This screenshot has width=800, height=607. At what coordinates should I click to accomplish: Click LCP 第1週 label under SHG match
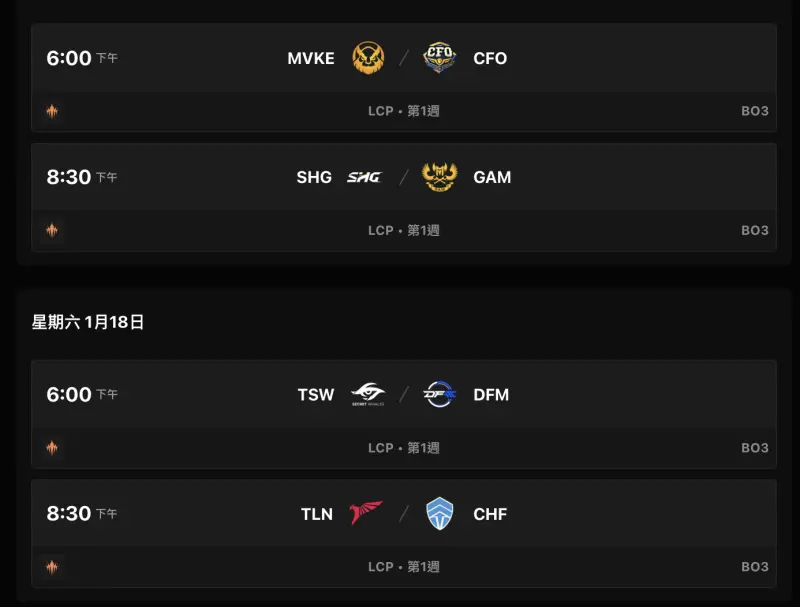[404, 230]
